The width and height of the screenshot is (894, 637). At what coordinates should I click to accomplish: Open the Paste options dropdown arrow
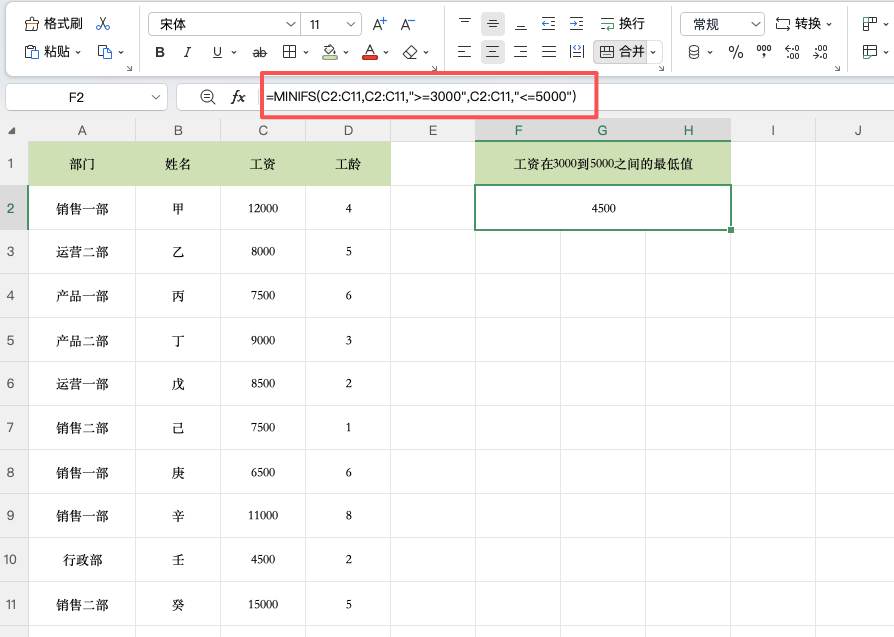tap(78, 52)
